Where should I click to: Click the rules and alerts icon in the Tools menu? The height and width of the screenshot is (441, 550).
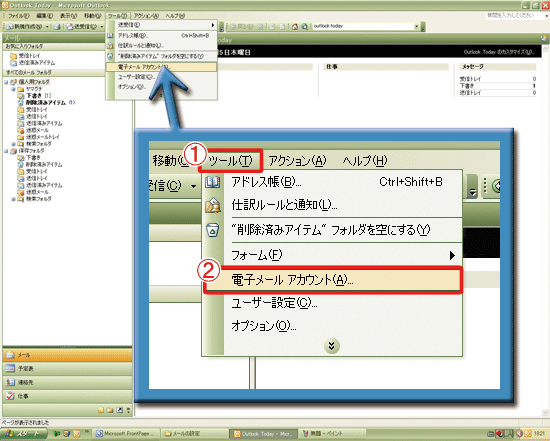coord(110,46)
